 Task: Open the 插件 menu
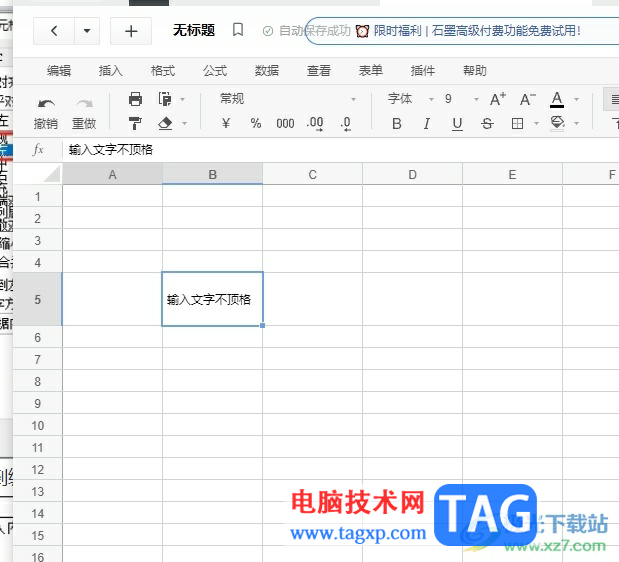423,71
